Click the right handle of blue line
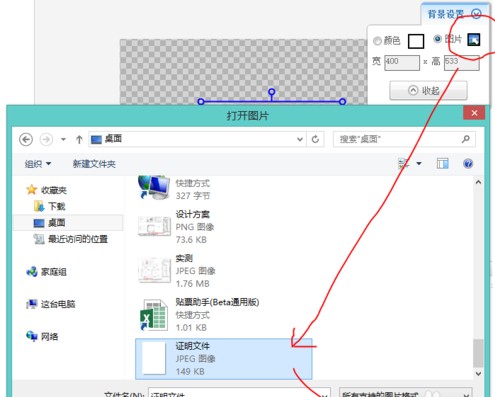 342,101
